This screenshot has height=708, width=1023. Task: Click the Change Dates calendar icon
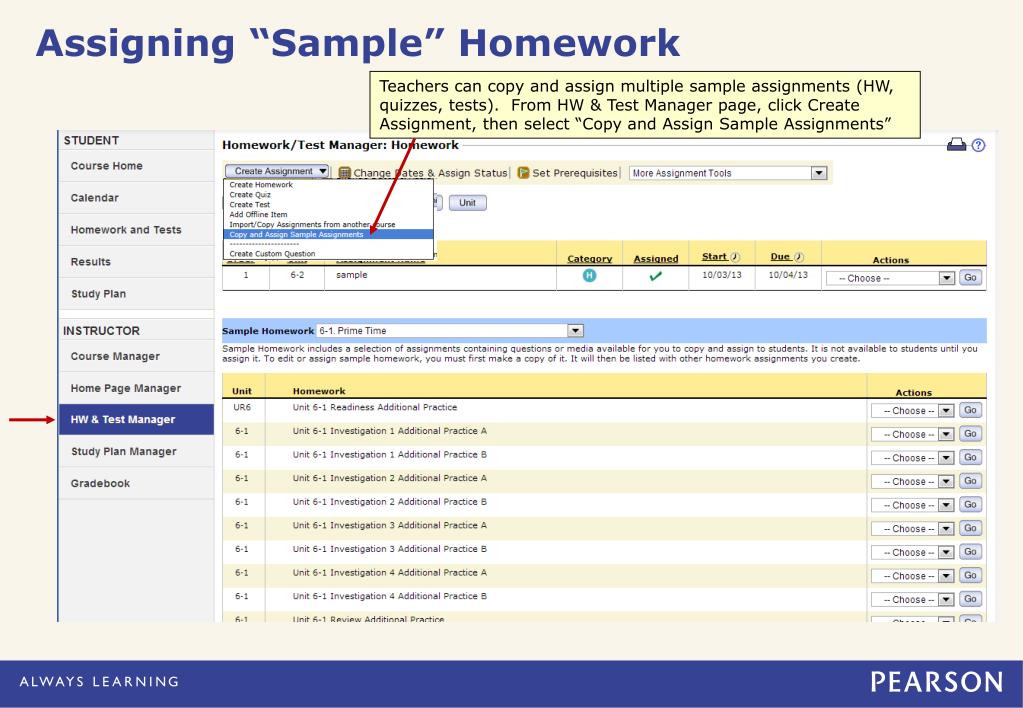point(344,173)
